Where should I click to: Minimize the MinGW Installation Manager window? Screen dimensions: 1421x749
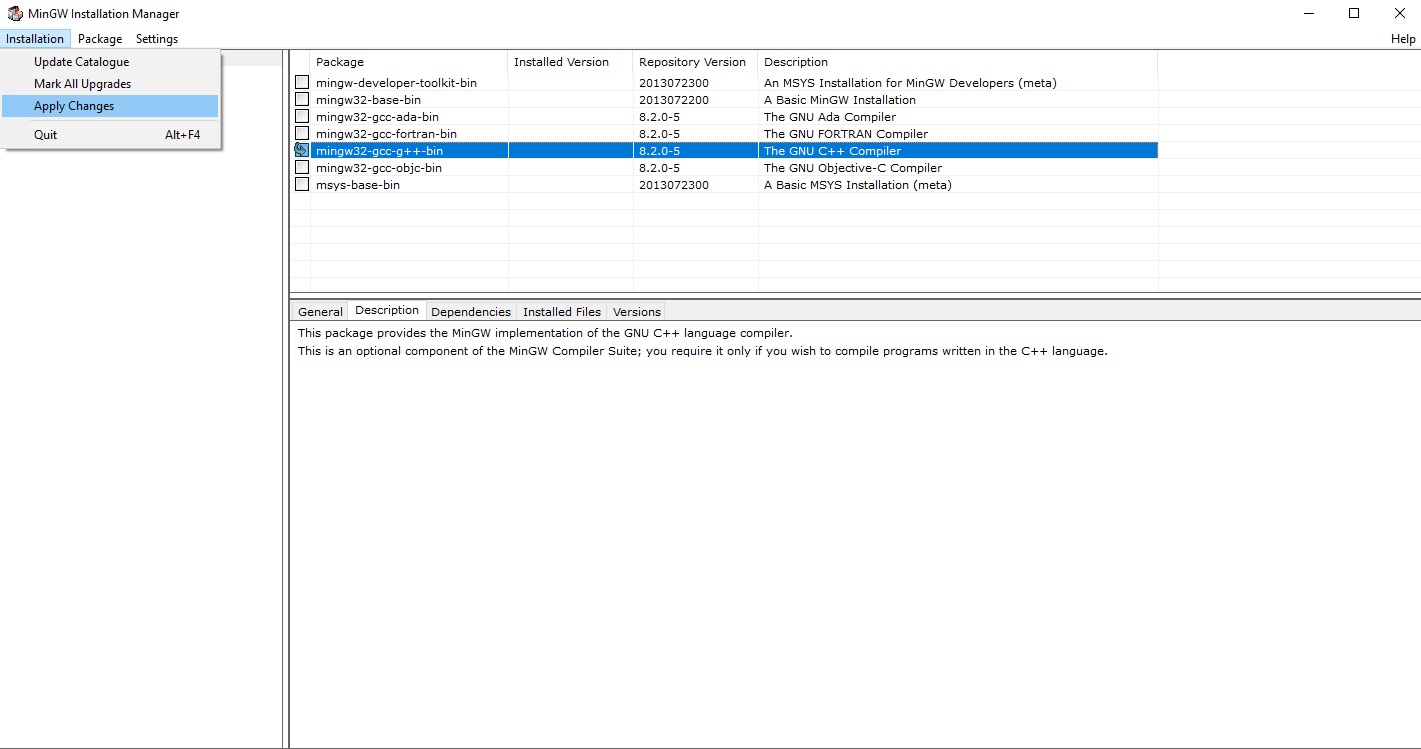pyautogui.click(x=1309, y=14)
